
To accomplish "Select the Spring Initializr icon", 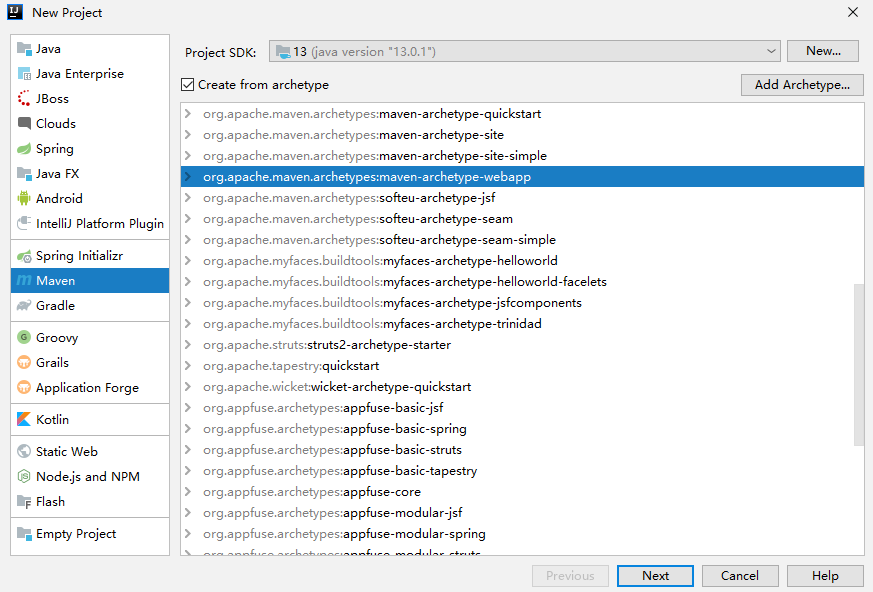I will (25, 256).
